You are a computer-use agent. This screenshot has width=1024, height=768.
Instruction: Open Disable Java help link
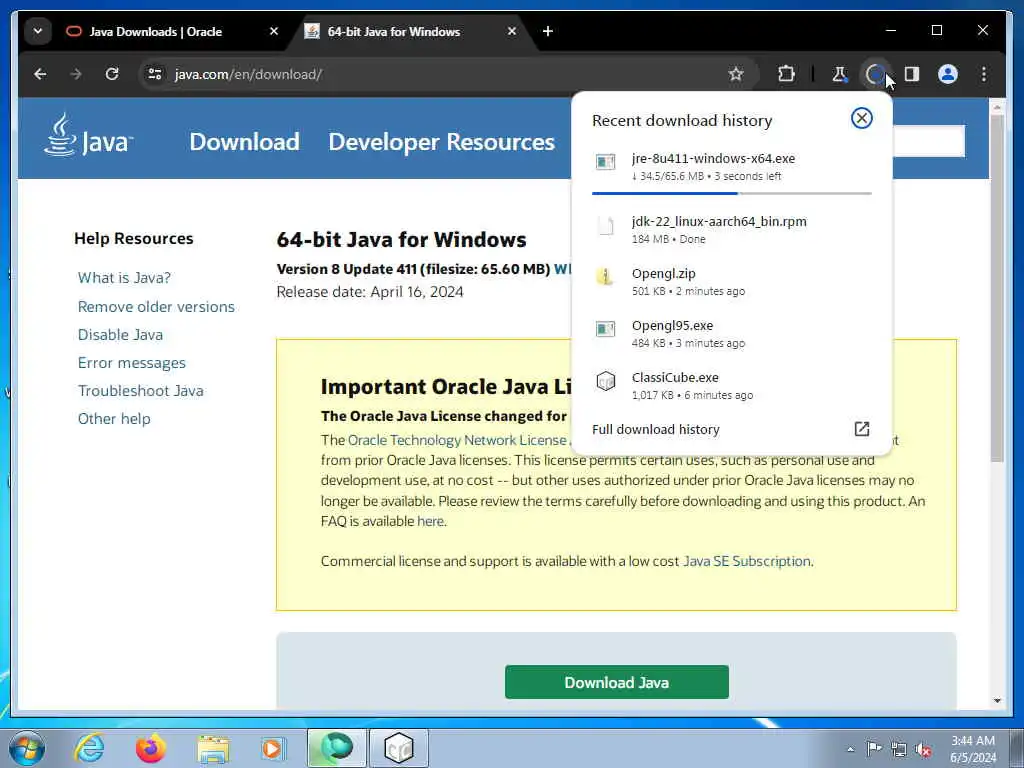click(120, 334)
